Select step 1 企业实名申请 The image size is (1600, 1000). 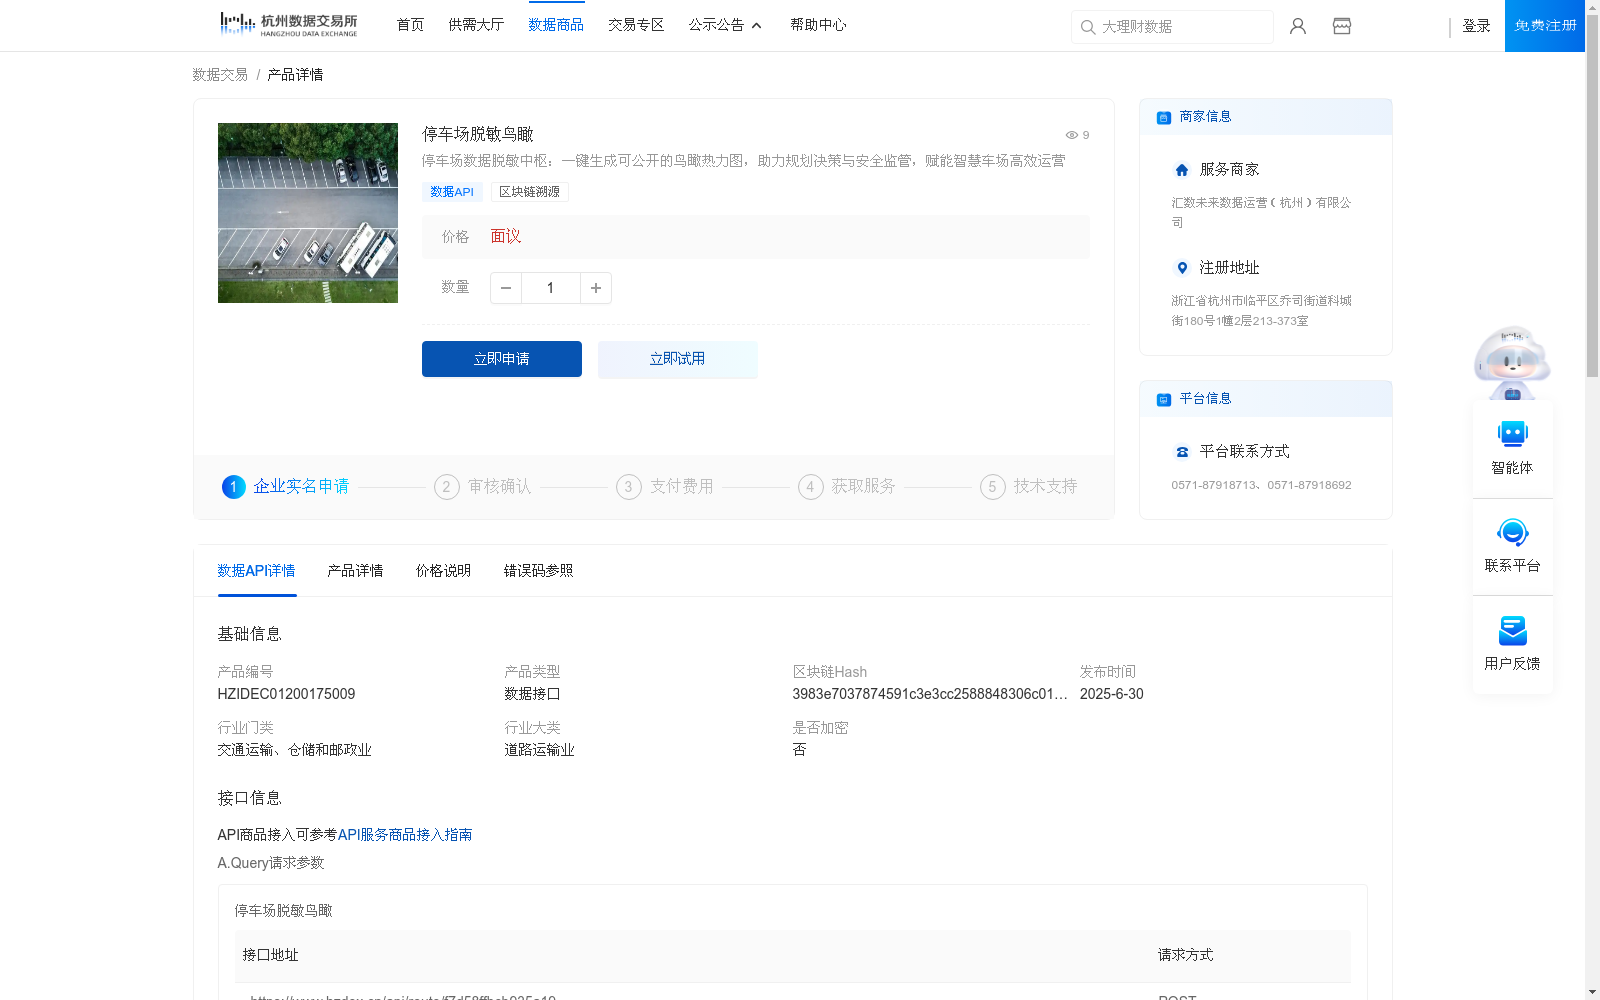[x=286, y=487]
